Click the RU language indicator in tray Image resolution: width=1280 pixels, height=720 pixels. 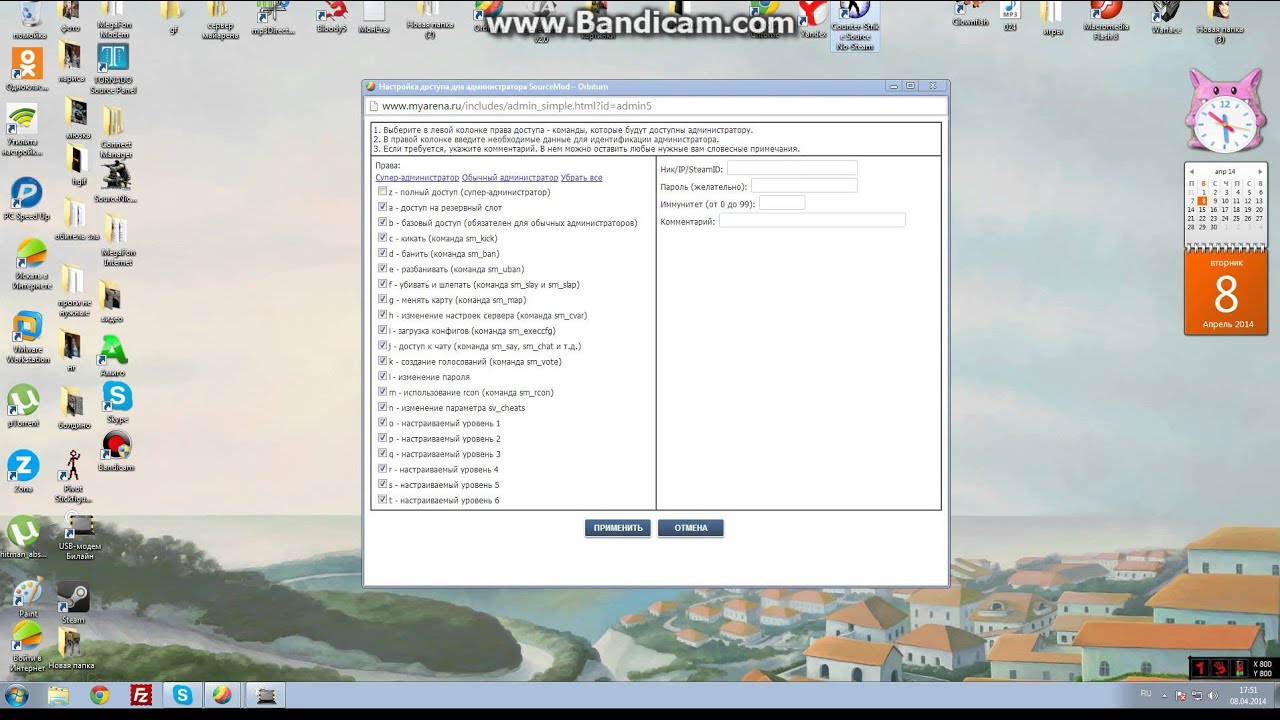[1146, 693]
